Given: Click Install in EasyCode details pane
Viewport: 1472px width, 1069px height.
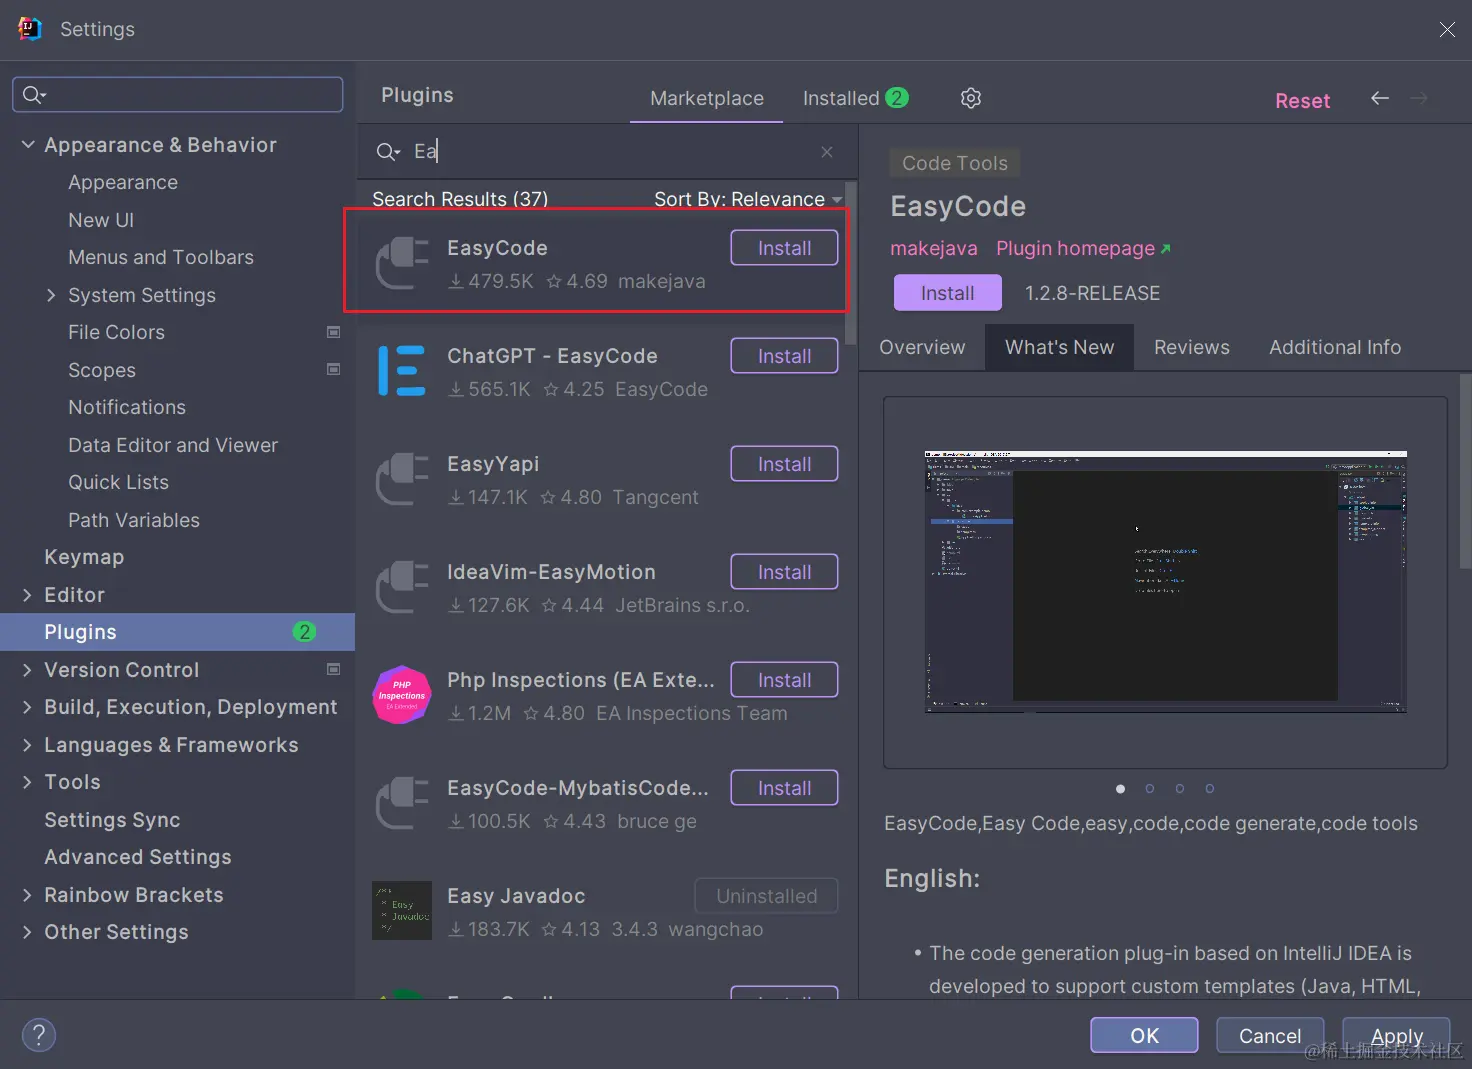Looking at the screenshot, I should pyautogui.click(x=947, y=293).
